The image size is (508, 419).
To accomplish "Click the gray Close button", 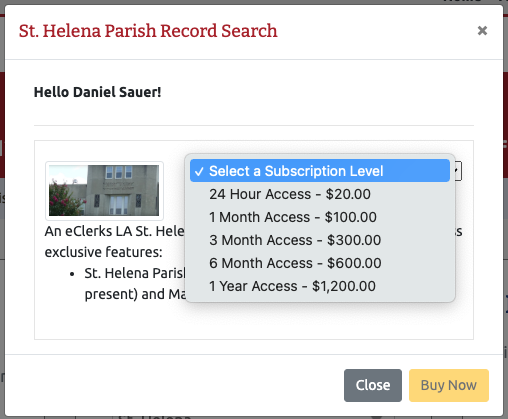I will coord(373,385).
